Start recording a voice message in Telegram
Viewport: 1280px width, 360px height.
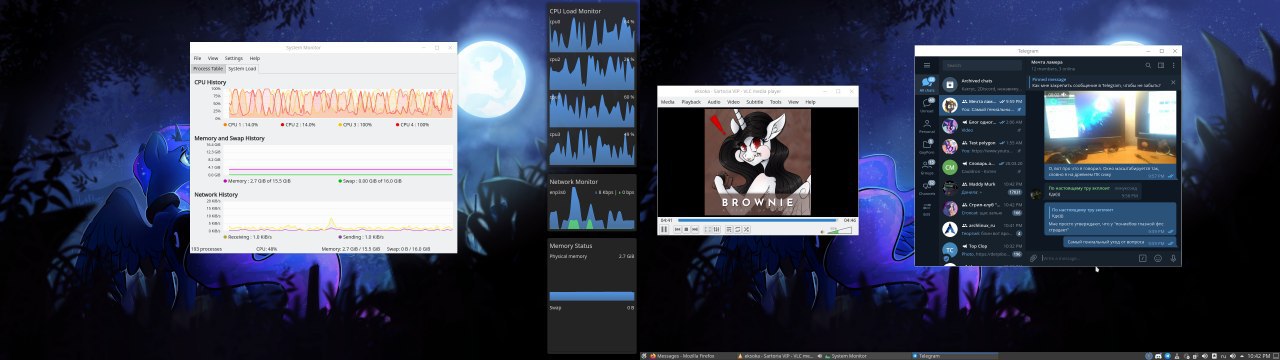(x=1172, y=258)
